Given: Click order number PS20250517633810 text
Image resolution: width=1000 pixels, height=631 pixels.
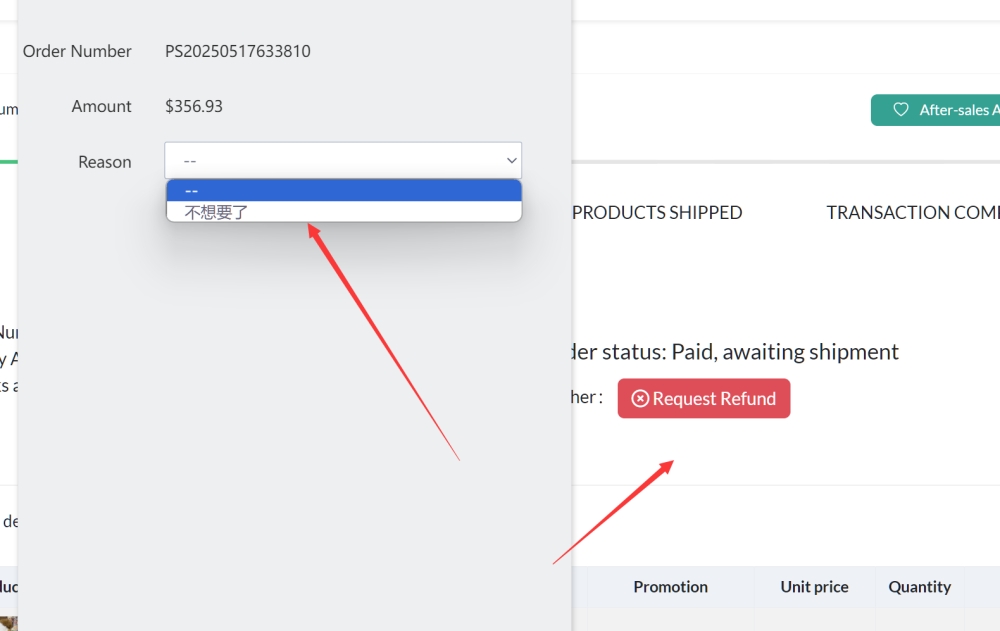Looking at the screenshot, I should (238, 51).
